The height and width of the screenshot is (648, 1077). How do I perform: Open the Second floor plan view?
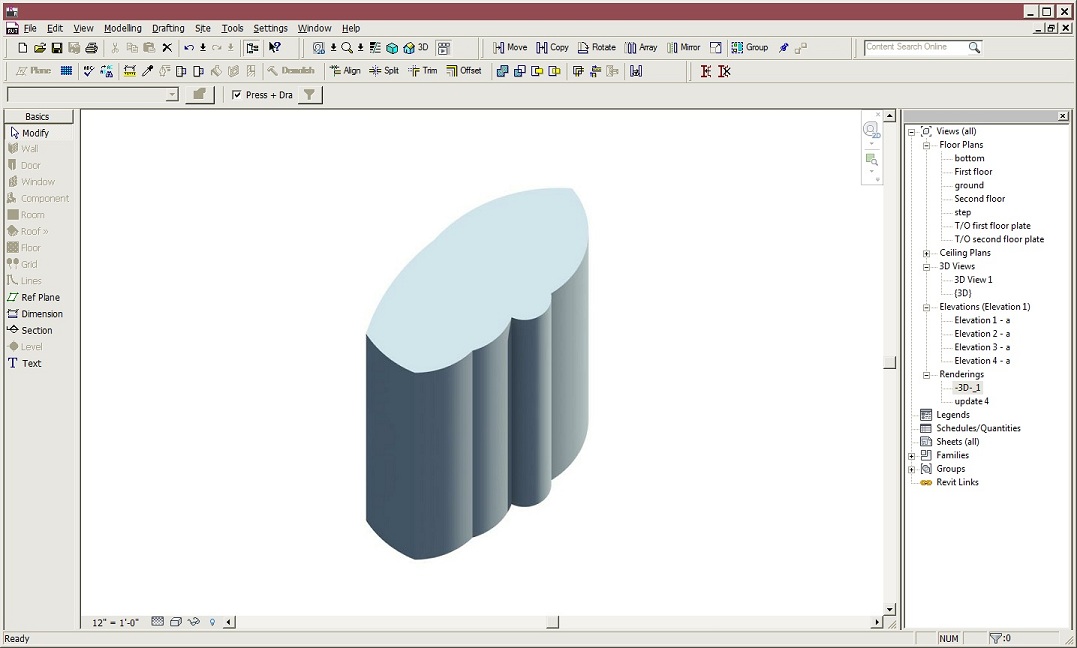click(979, 199)
